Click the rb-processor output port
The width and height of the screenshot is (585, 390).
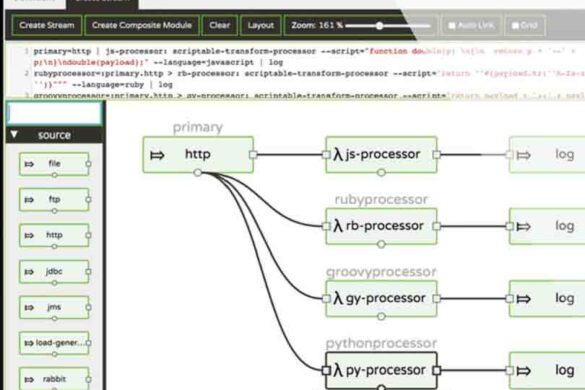437,226
